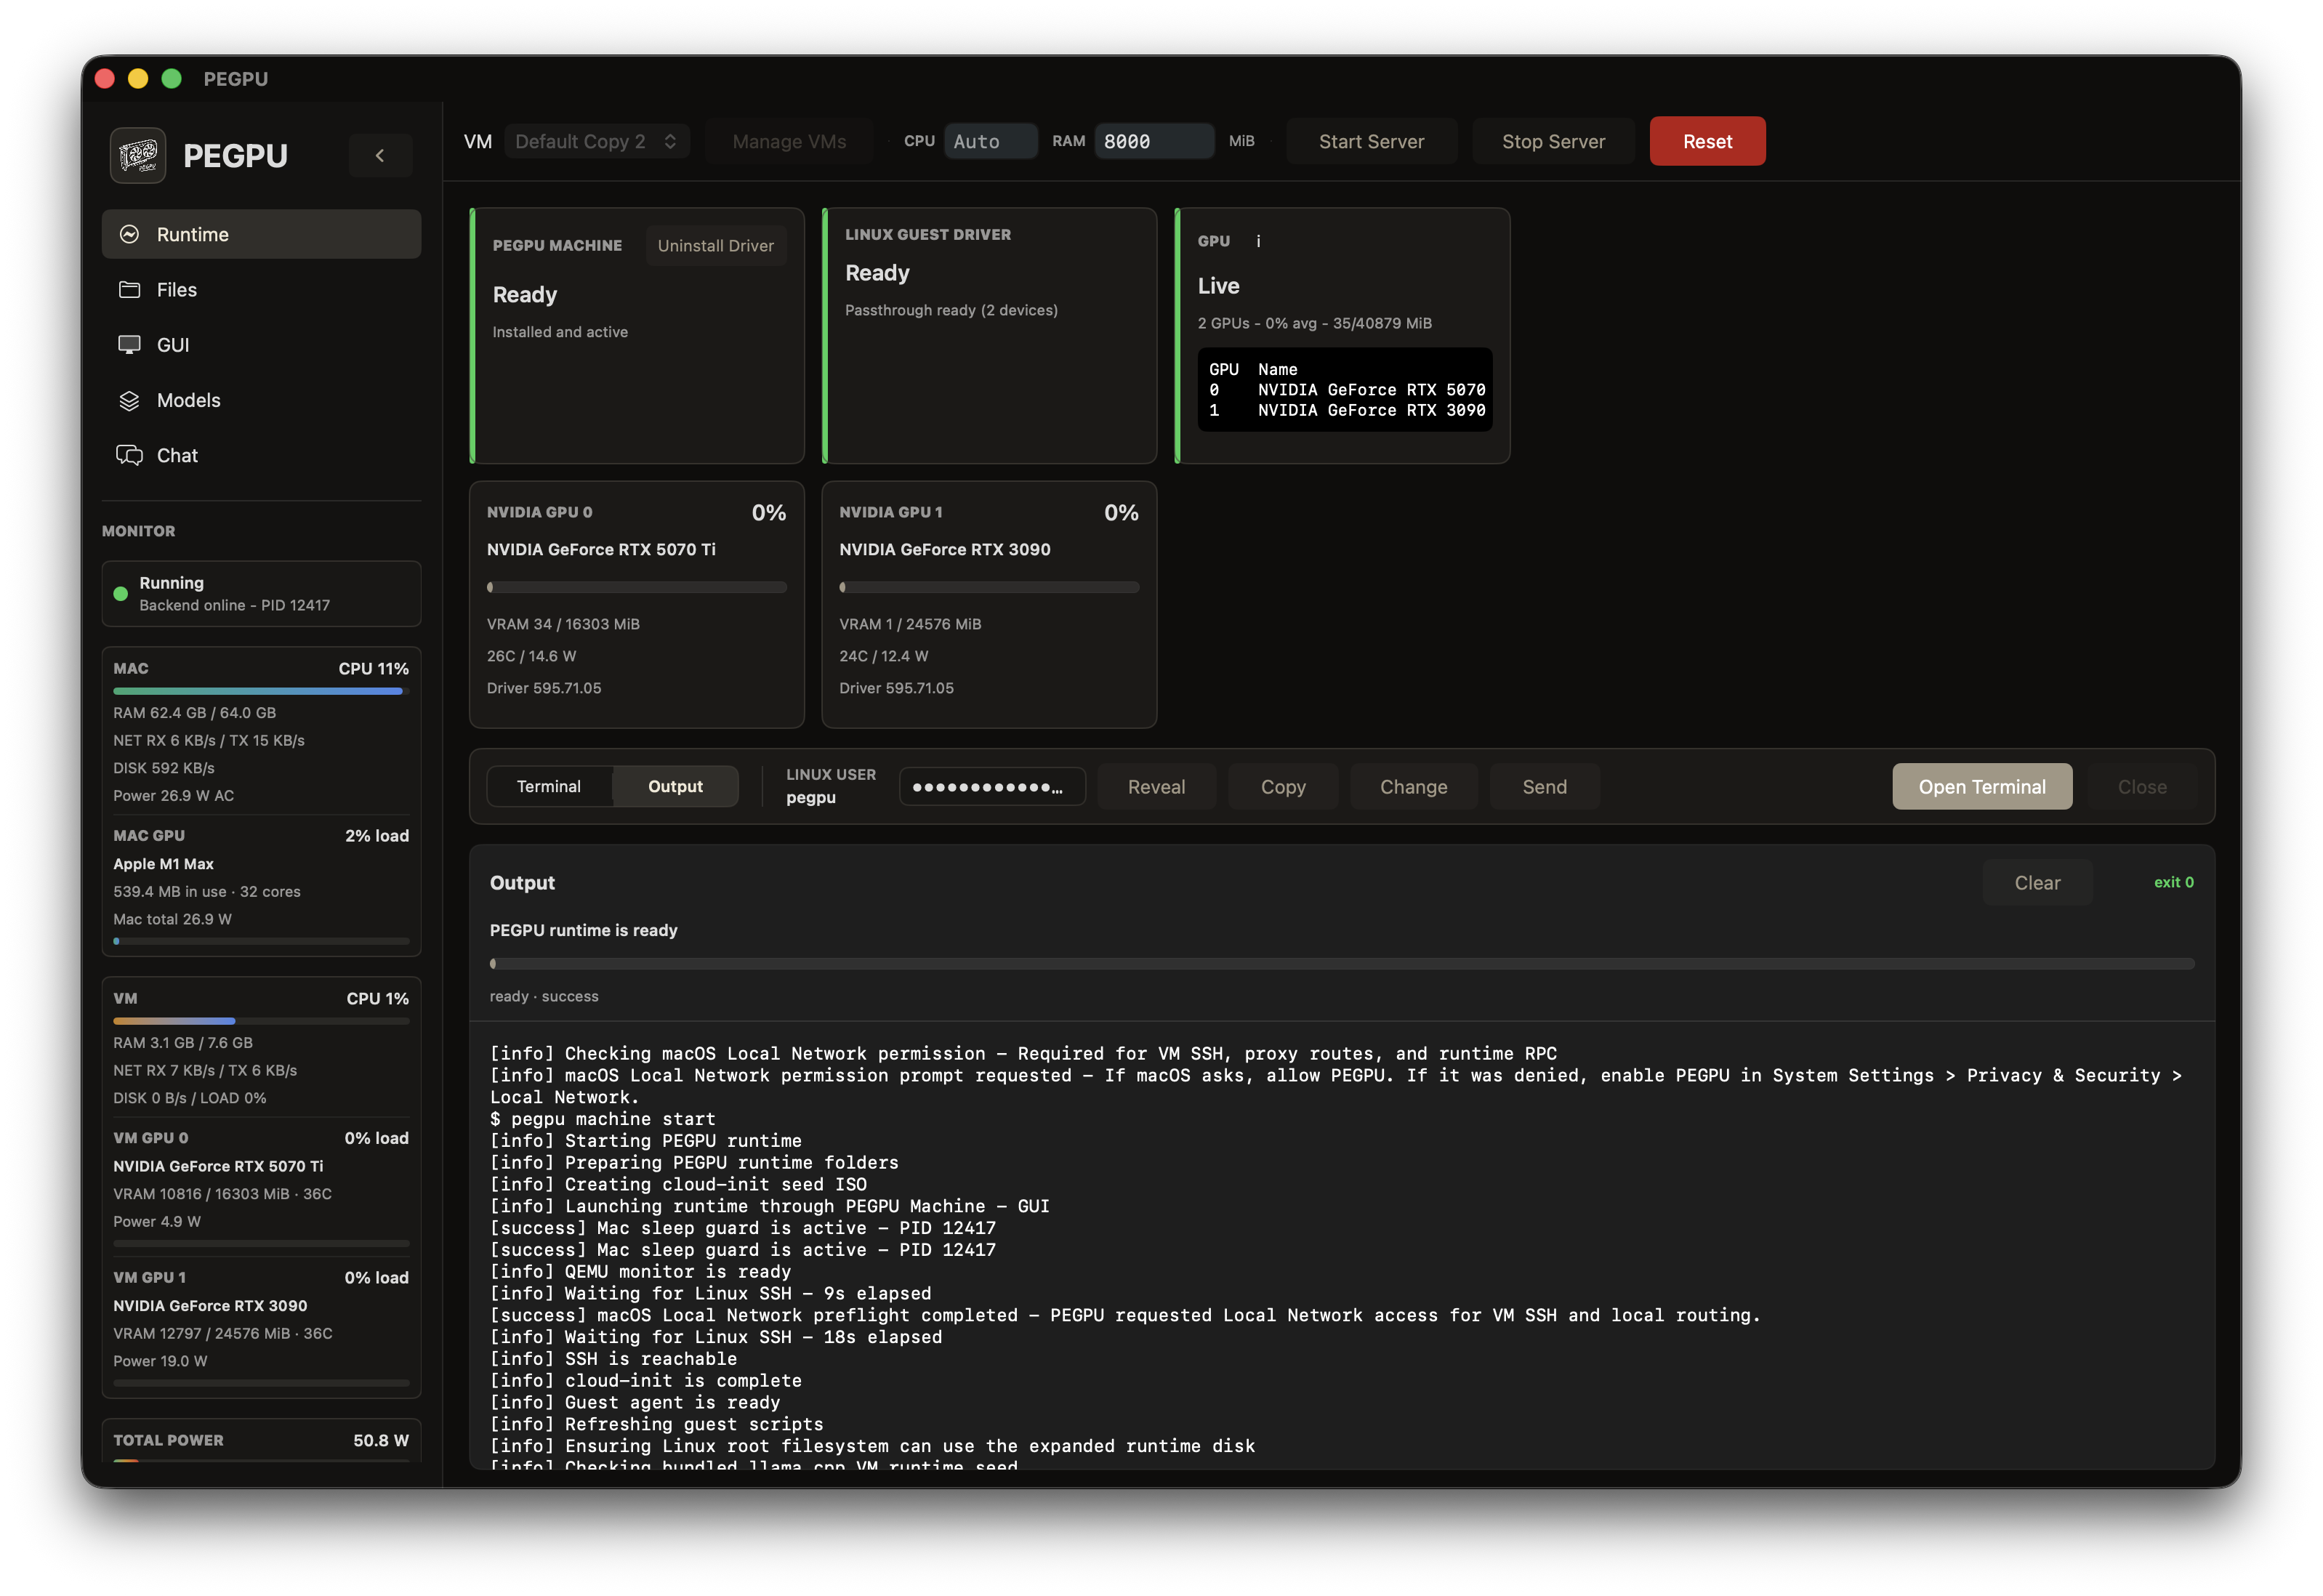Click the '$ pegpu machine start' log line

click(602, 1119)
